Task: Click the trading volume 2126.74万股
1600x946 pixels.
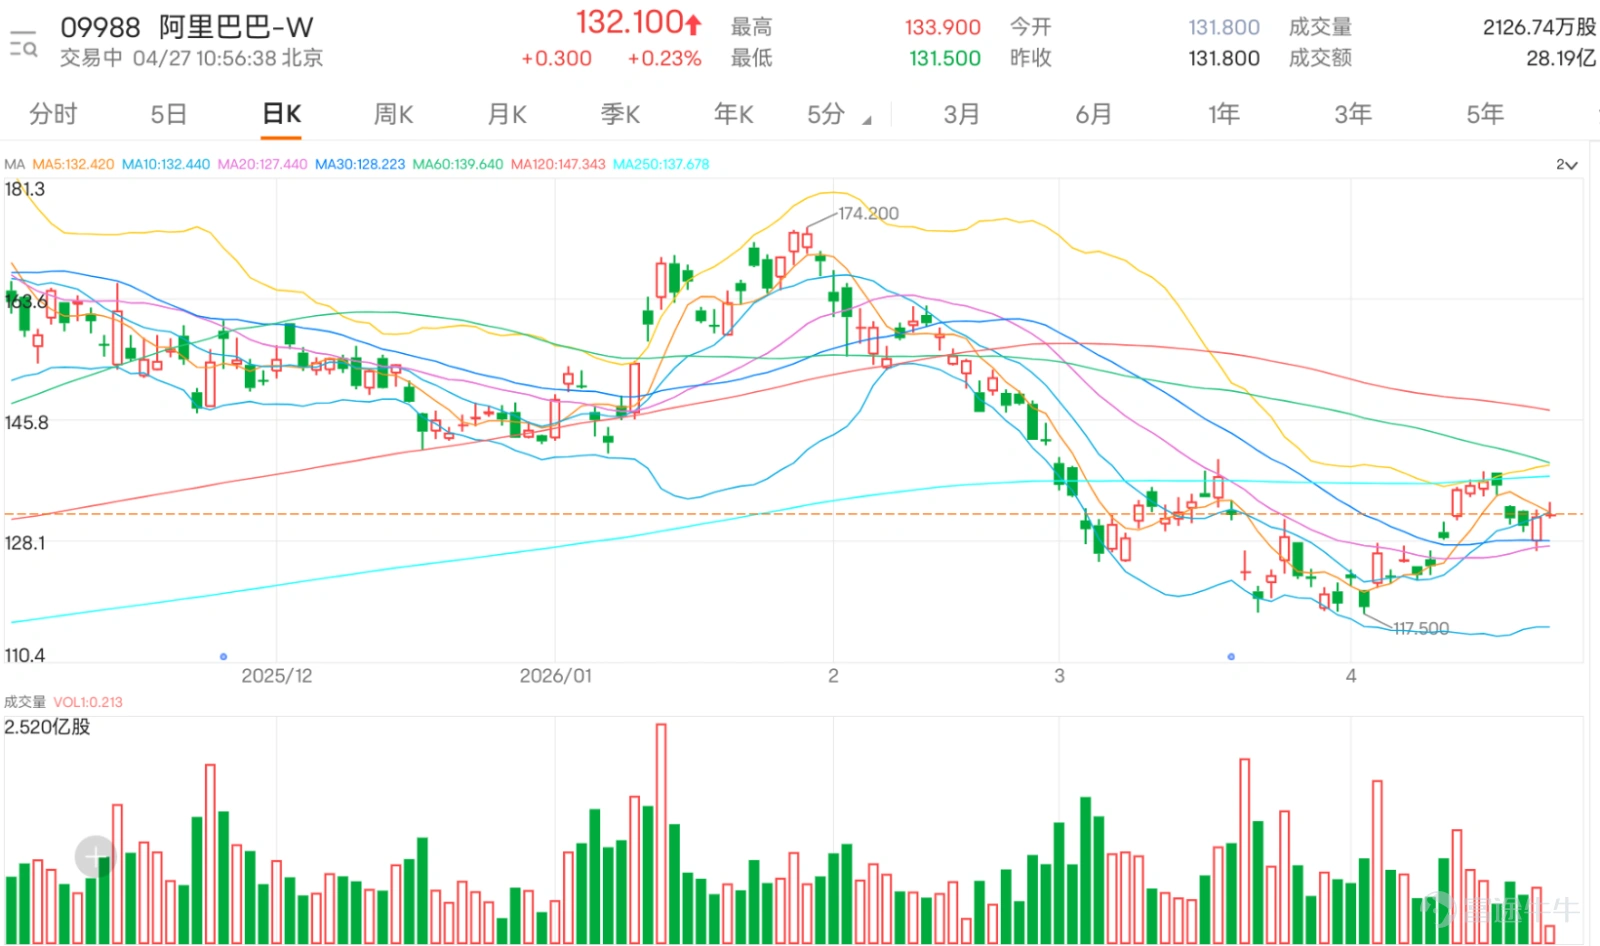Action: point(1539,27)
